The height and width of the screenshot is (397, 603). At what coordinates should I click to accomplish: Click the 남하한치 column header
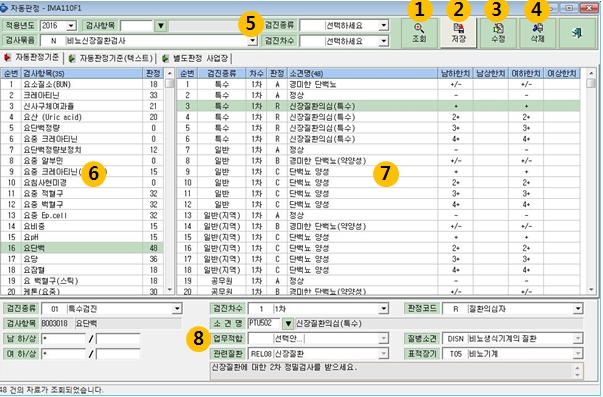tap(455, 73)
